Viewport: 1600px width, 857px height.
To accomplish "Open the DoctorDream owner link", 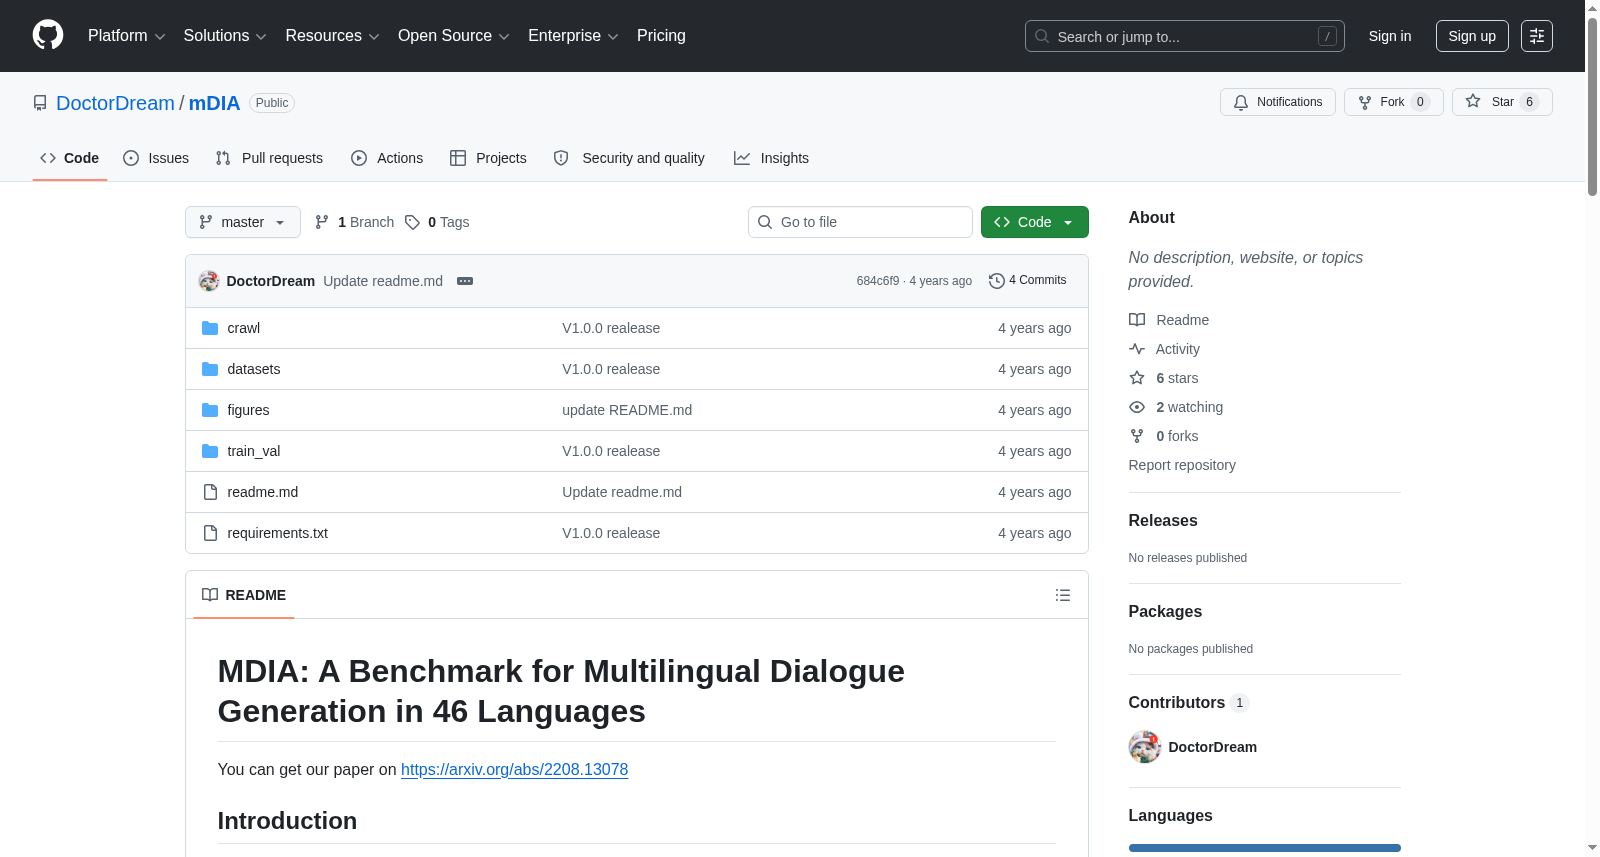I will [x=115, y=103].
